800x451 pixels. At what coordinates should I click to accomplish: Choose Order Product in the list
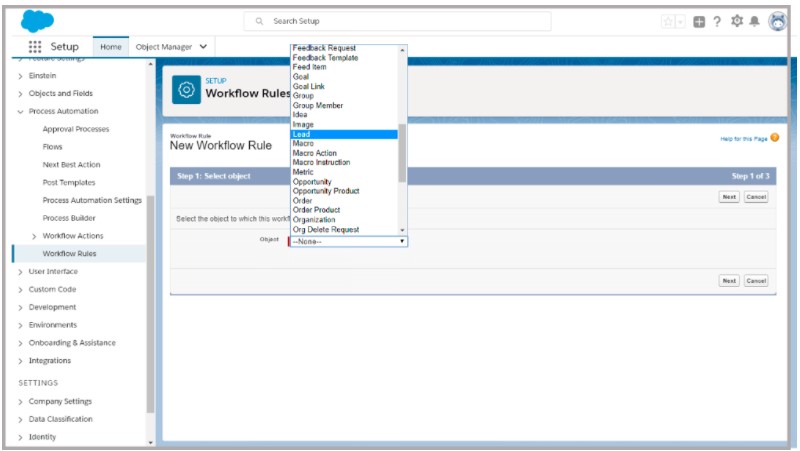[x=316, y=210]
